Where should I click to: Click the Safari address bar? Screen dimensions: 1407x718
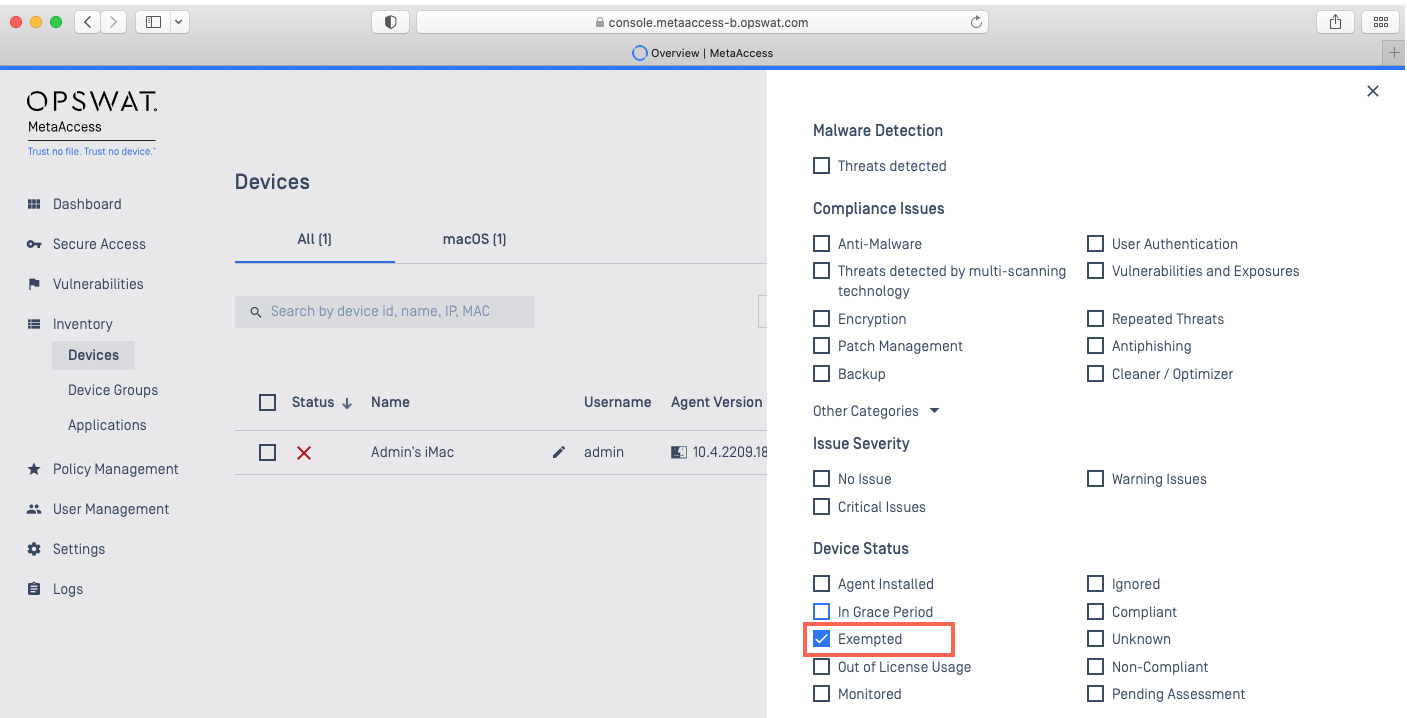(x=702, y=22)
